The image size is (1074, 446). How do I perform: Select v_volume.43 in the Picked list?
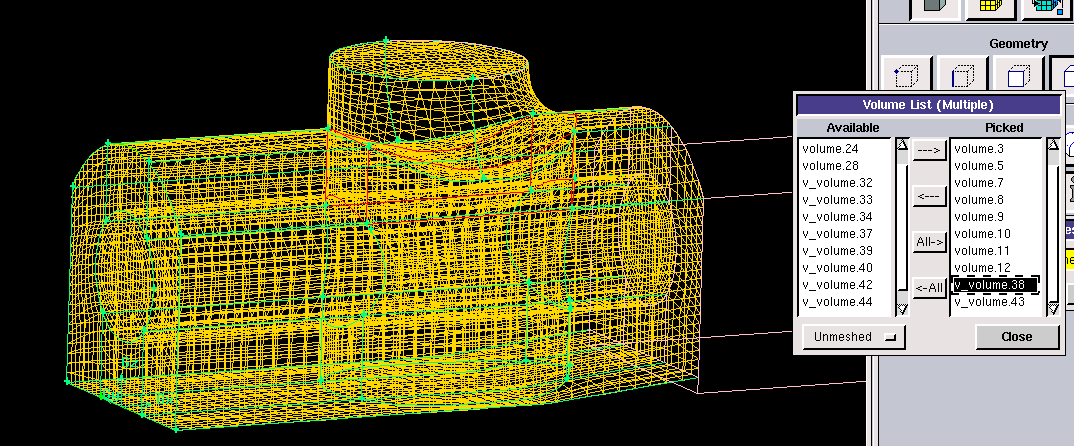click(x=989, y=302)
